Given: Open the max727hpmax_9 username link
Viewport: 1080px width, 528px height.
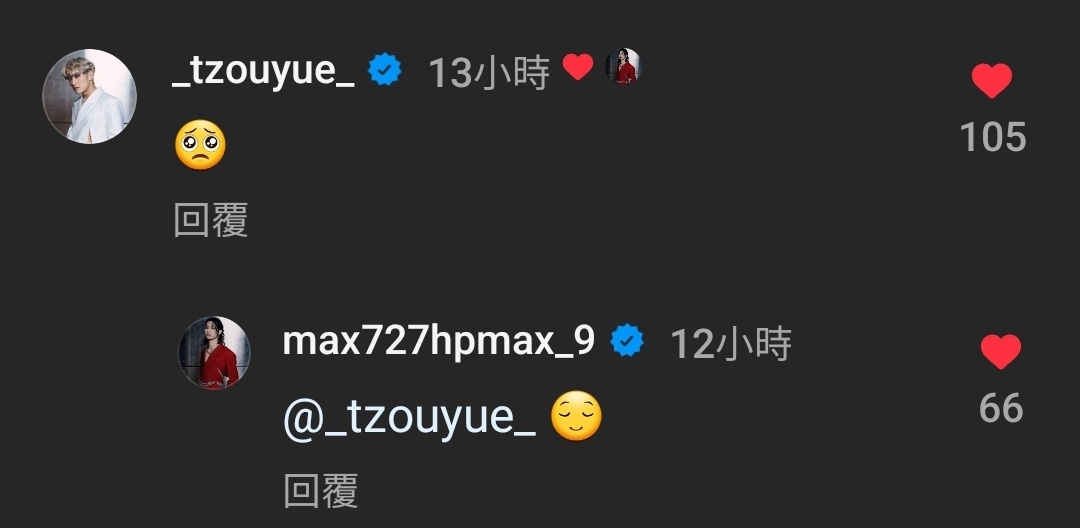Looking at the screenshot, I should [439, 341].
